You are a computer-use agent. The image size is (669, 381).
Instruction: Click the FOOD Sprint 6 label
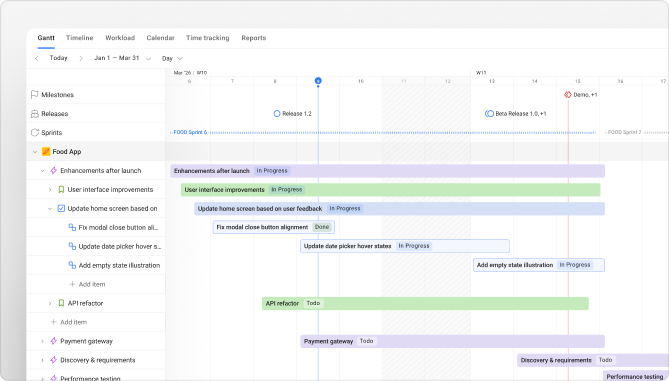point(190,132)
